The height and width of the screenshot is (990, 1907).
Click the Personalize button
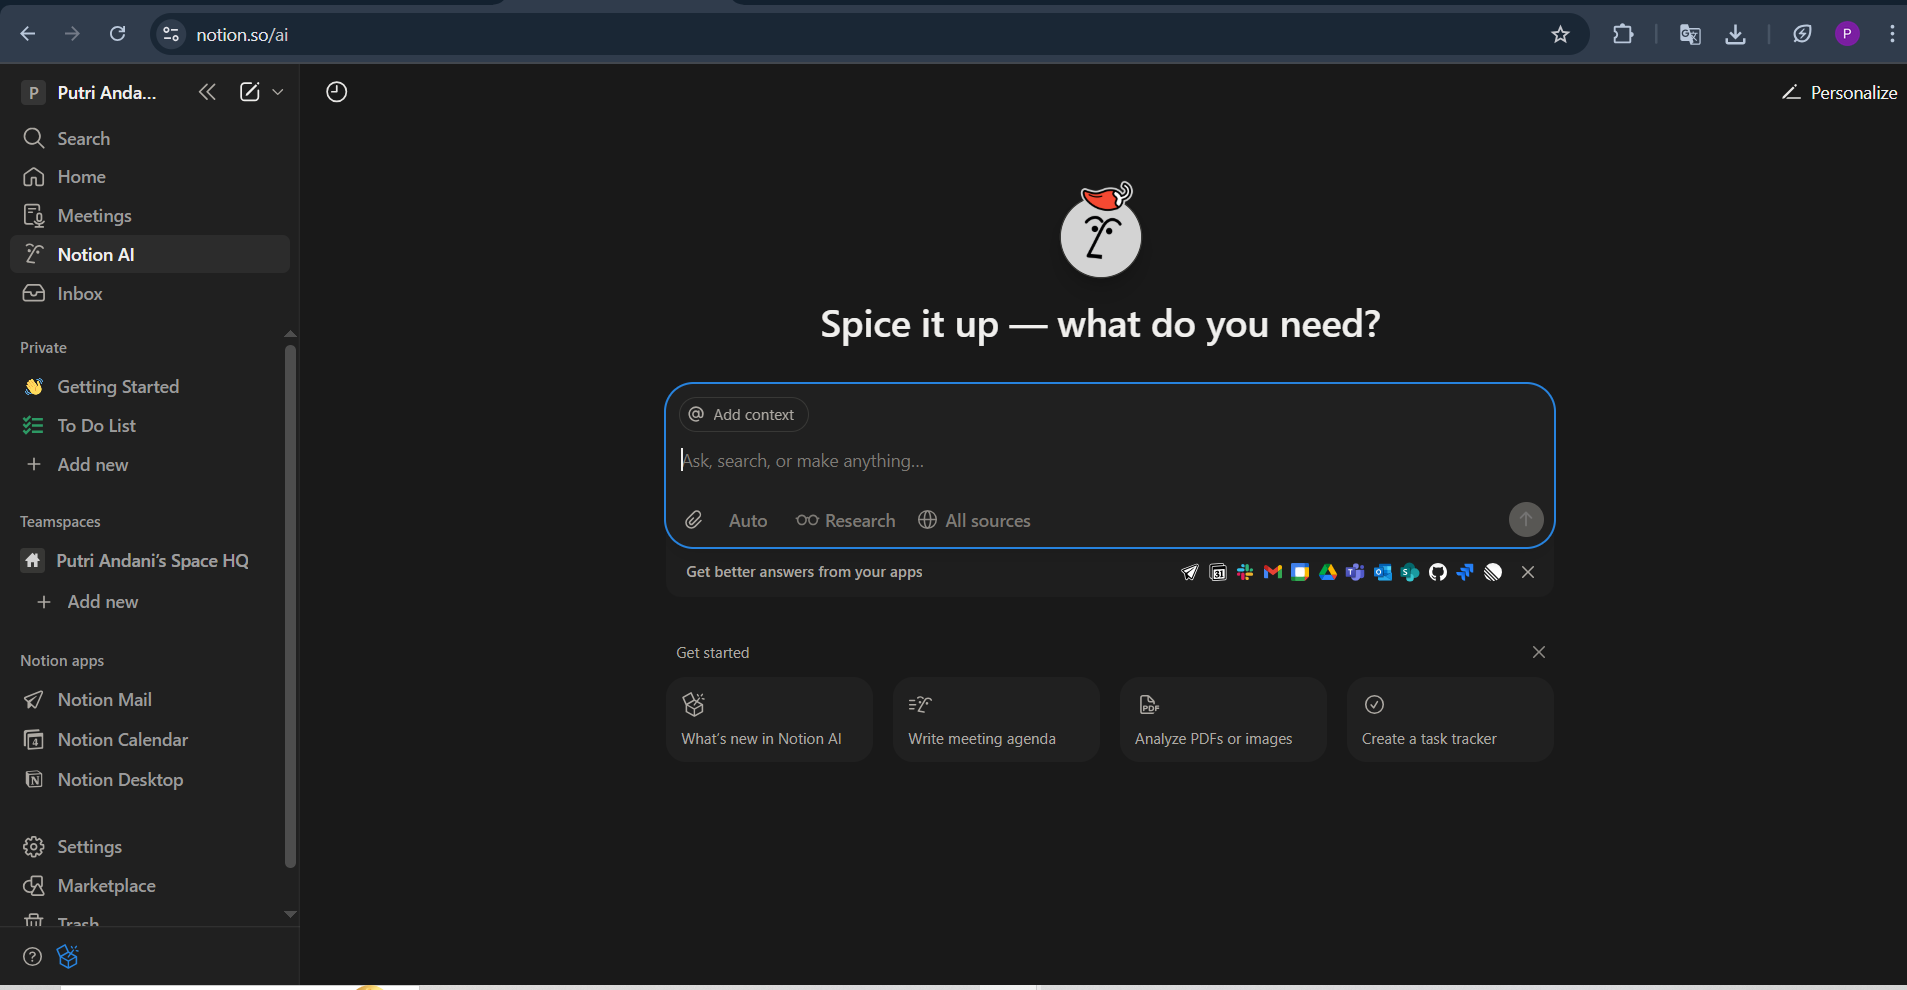coord(1839,92)
